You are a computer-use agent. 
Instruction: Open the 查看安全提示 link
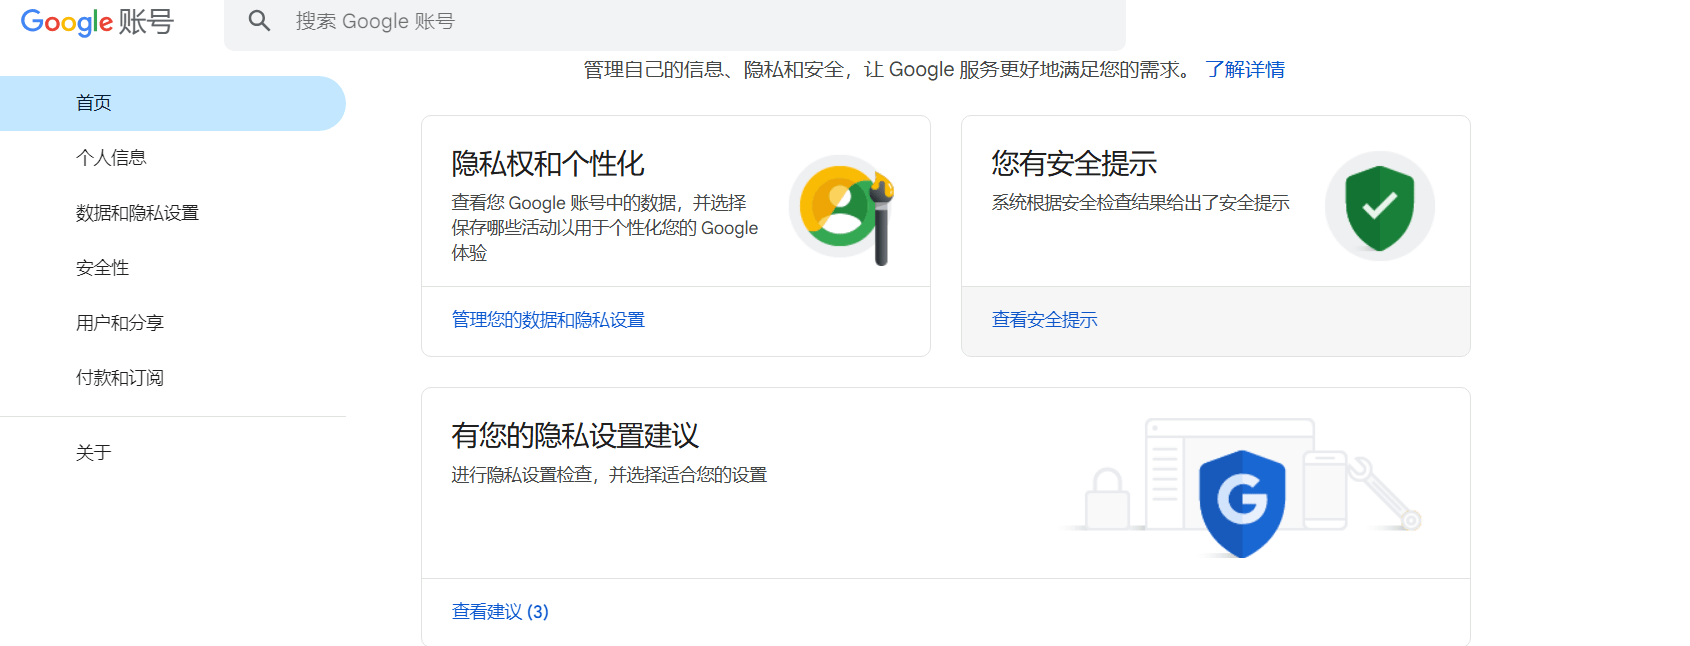[x=1045, y=320]
